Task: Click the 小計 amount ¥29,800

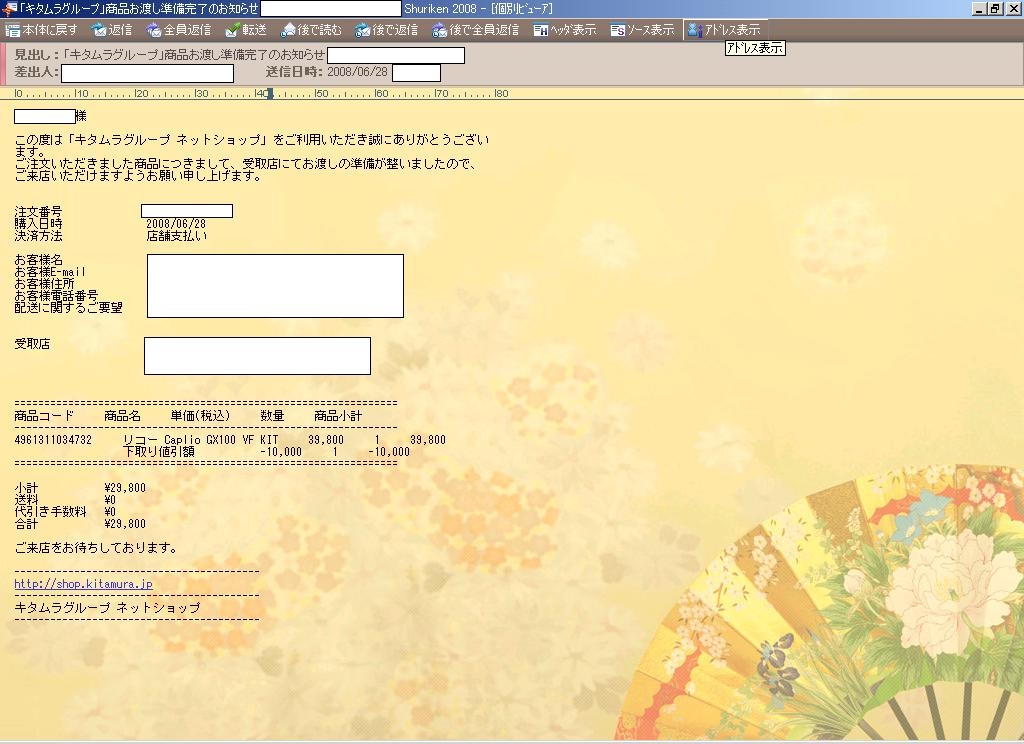Action: (x=125, y=488)
